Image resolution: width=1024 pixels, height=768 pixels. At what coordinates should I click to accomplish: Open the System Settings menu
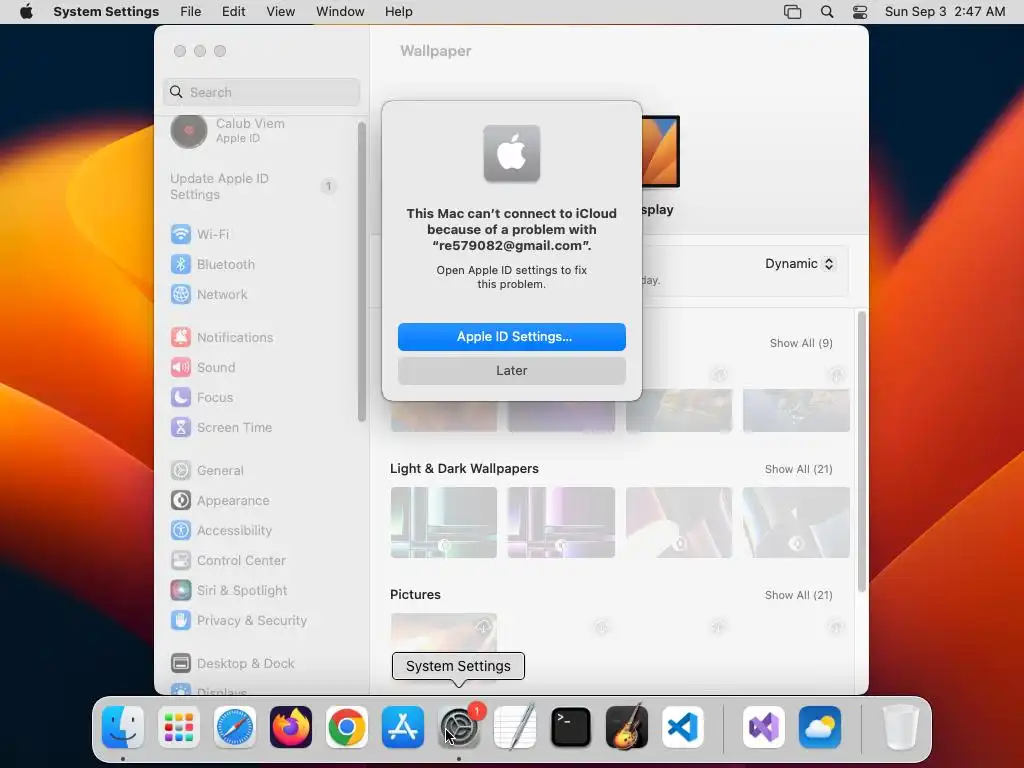click(106, 12)
